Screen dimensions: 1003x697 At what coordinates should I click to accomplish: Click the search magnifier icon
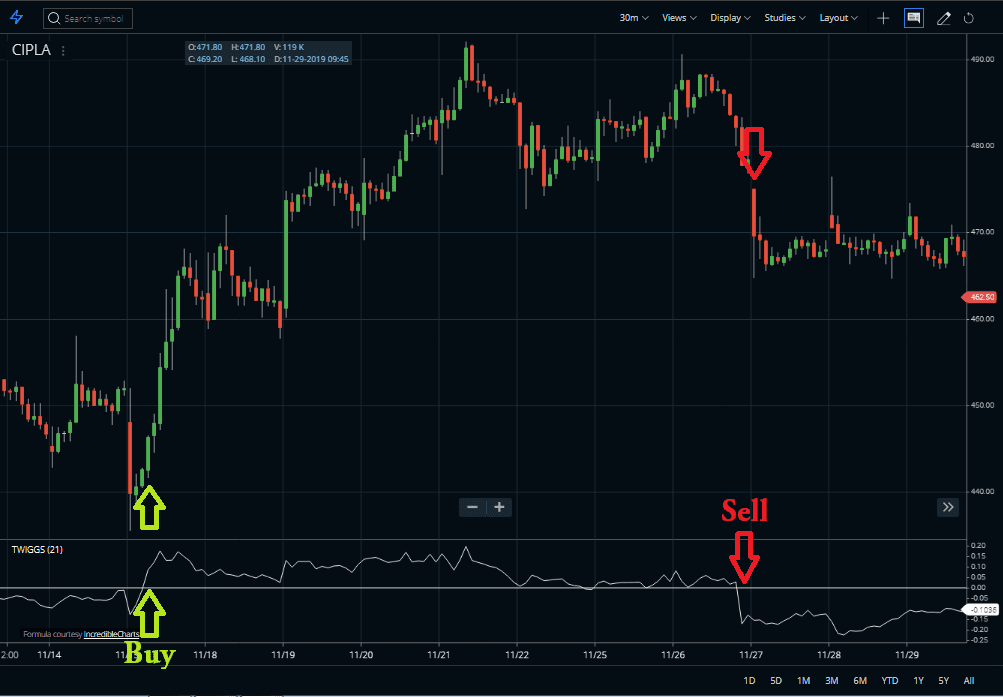[54, 19]
